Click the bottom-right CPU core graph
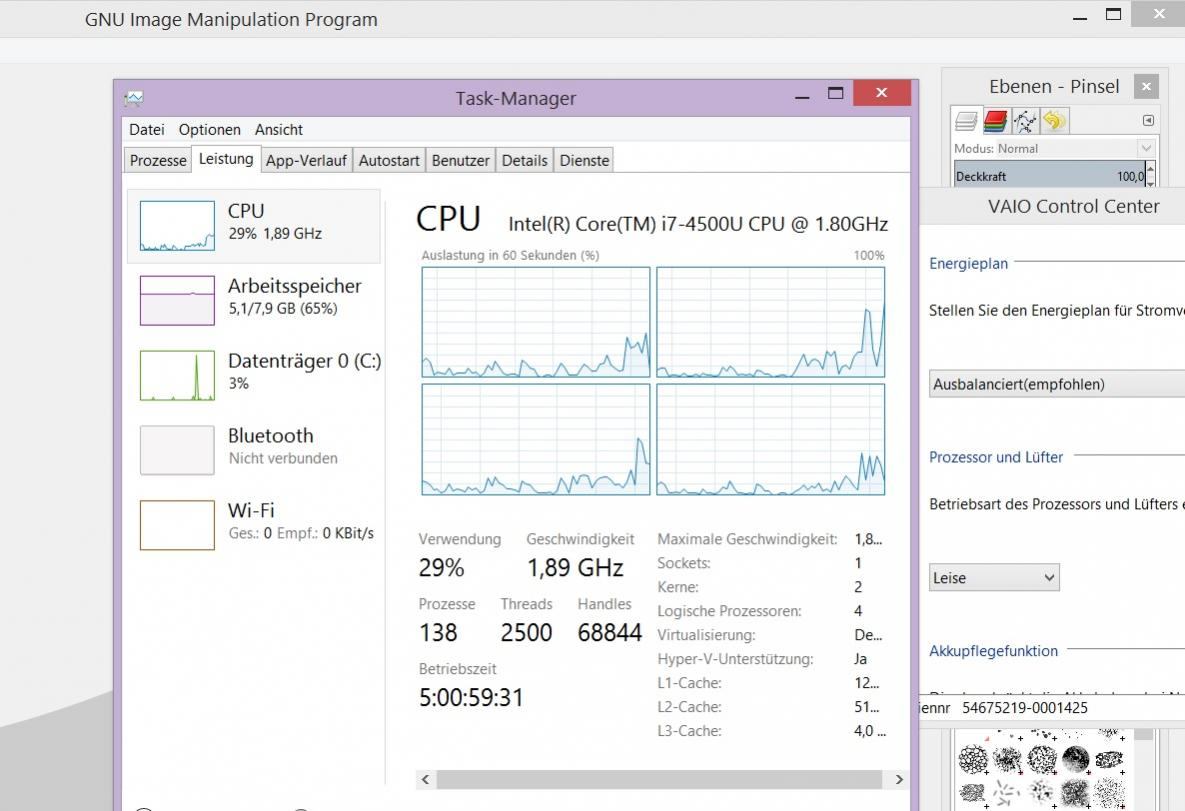Viewport: 1185px width, 811px height. pyautogui.click(x=771, y=439)
